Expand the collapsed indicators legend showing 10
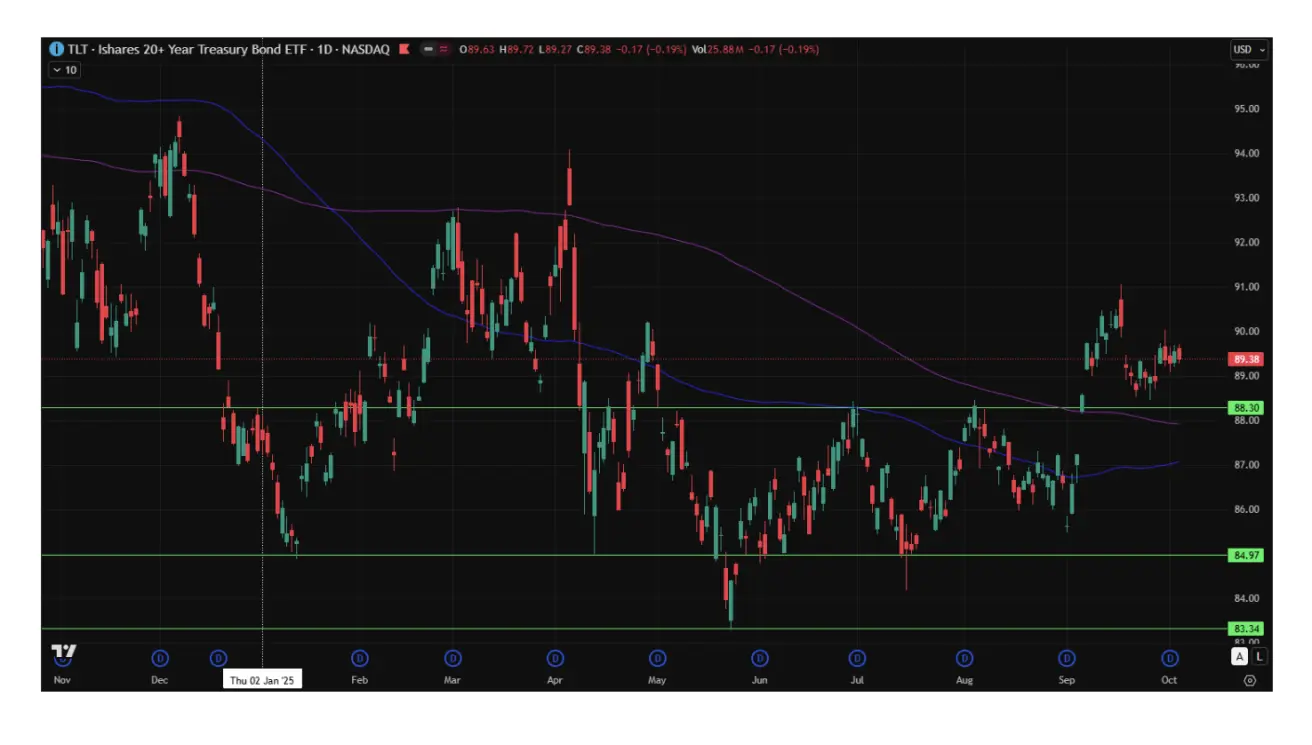1312x745 pixels. click(65, 70)
